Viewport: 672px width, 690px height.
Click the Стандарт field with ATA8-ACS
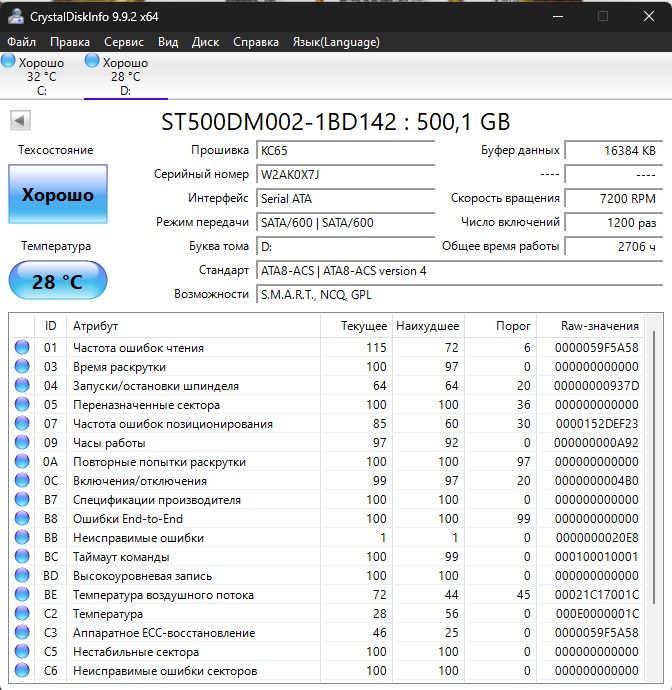459,270
